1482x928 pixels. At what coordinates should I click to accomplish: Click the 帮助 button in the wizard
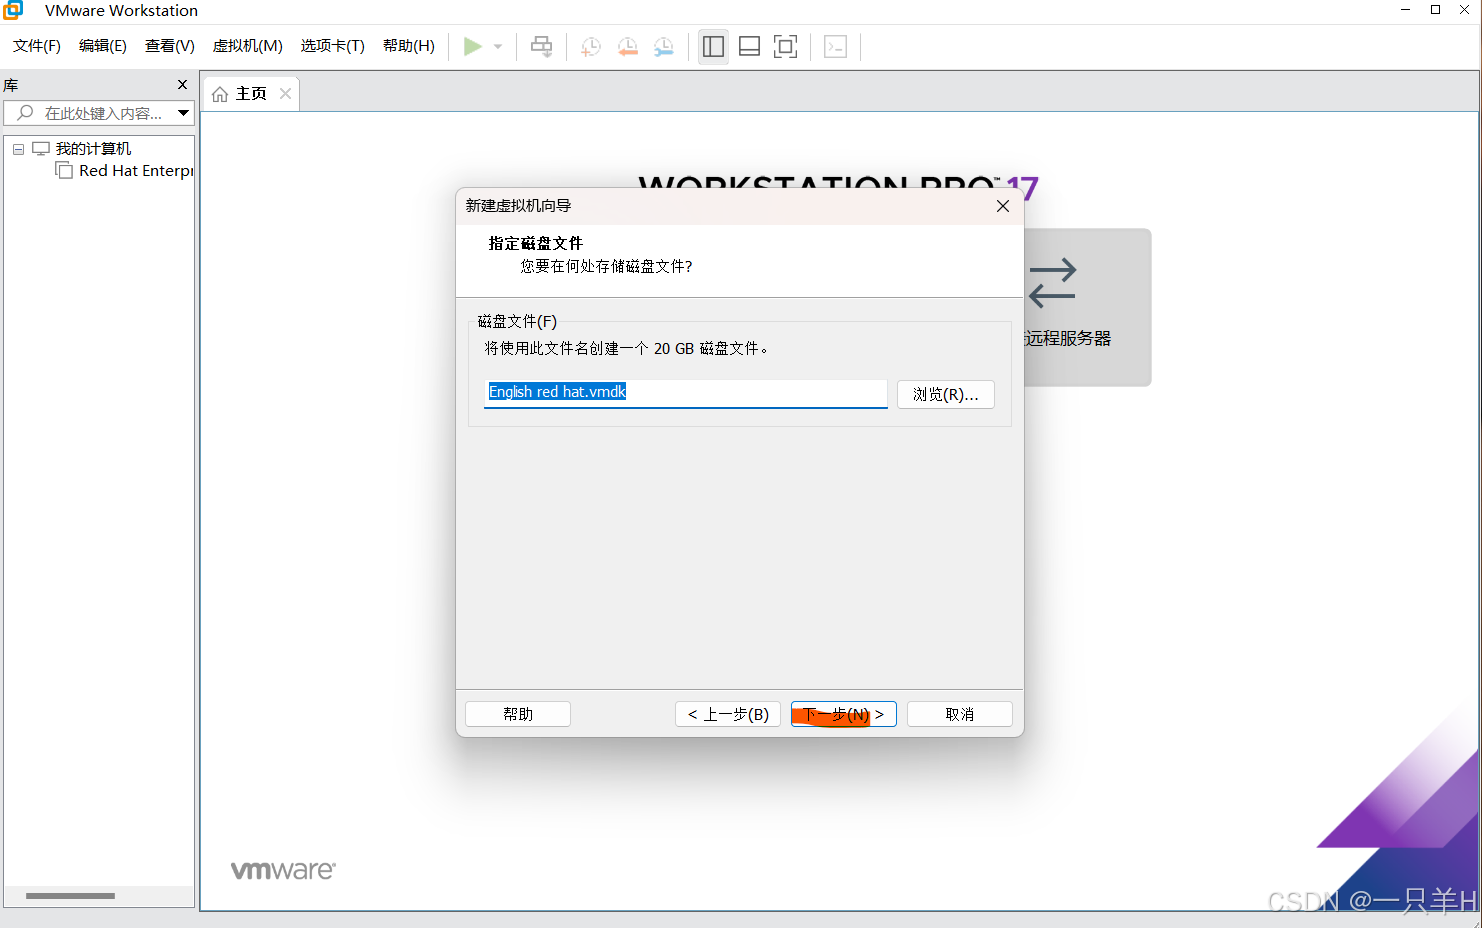(x=518, y=714)
